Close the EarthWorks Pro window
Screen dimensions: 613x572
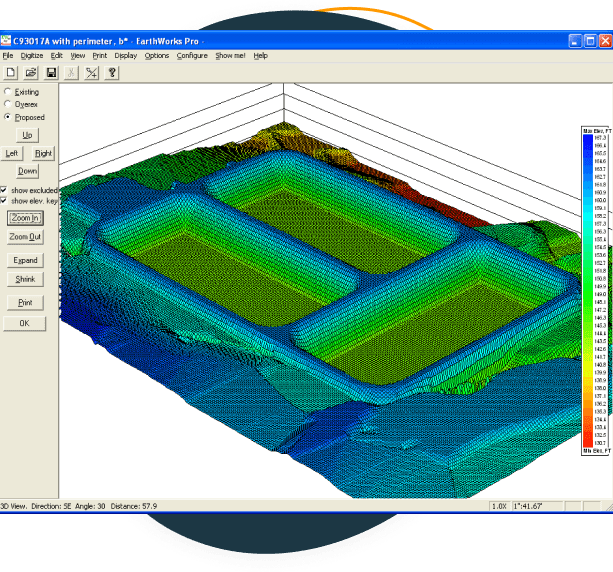point(606,41)
